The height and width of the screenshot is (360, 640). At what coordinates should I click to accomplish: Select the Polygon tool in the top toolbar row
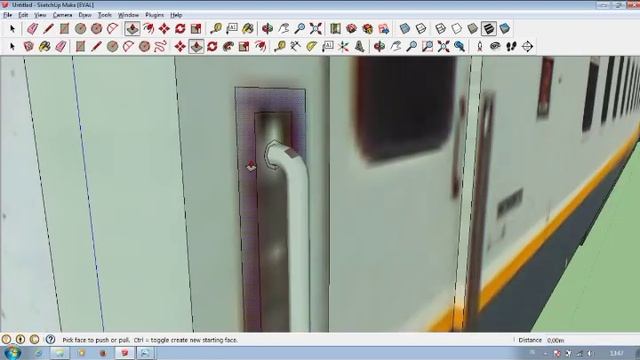point(96,29)
